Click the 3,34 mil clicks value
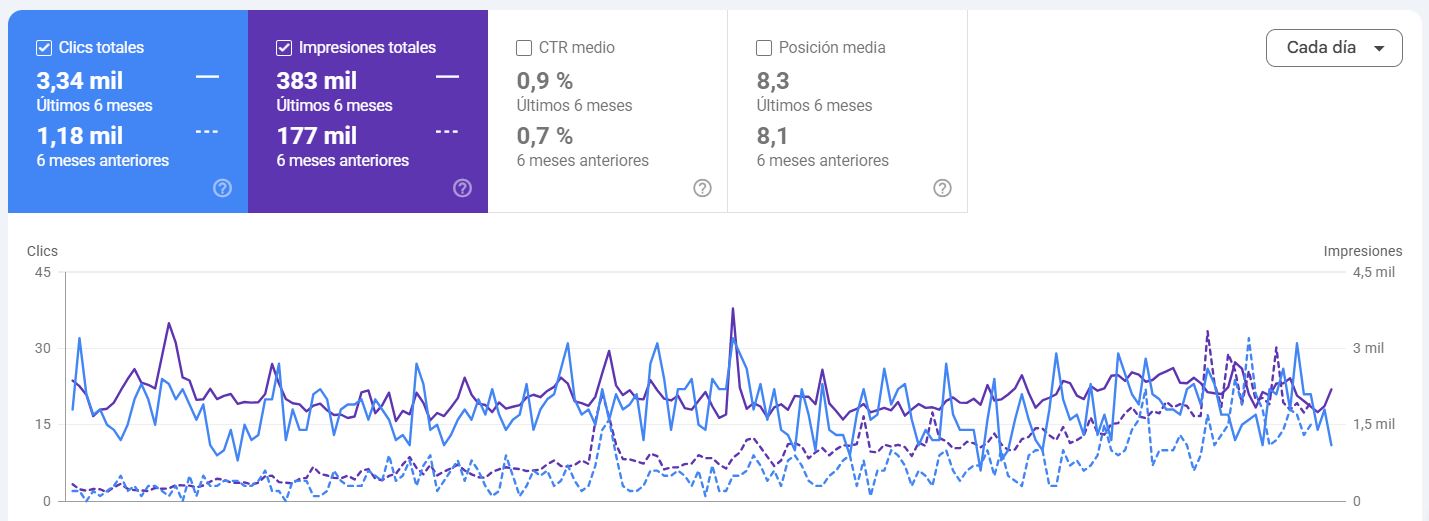Viewport: 1429px width, 521px height. (80, 81)
